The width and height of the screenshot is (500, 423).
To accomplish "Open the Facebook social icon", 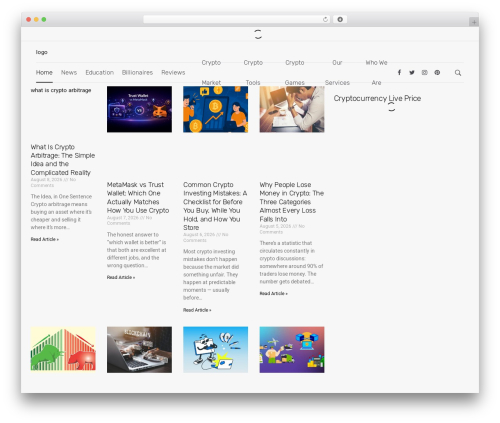I will click(x=399, y=72).
